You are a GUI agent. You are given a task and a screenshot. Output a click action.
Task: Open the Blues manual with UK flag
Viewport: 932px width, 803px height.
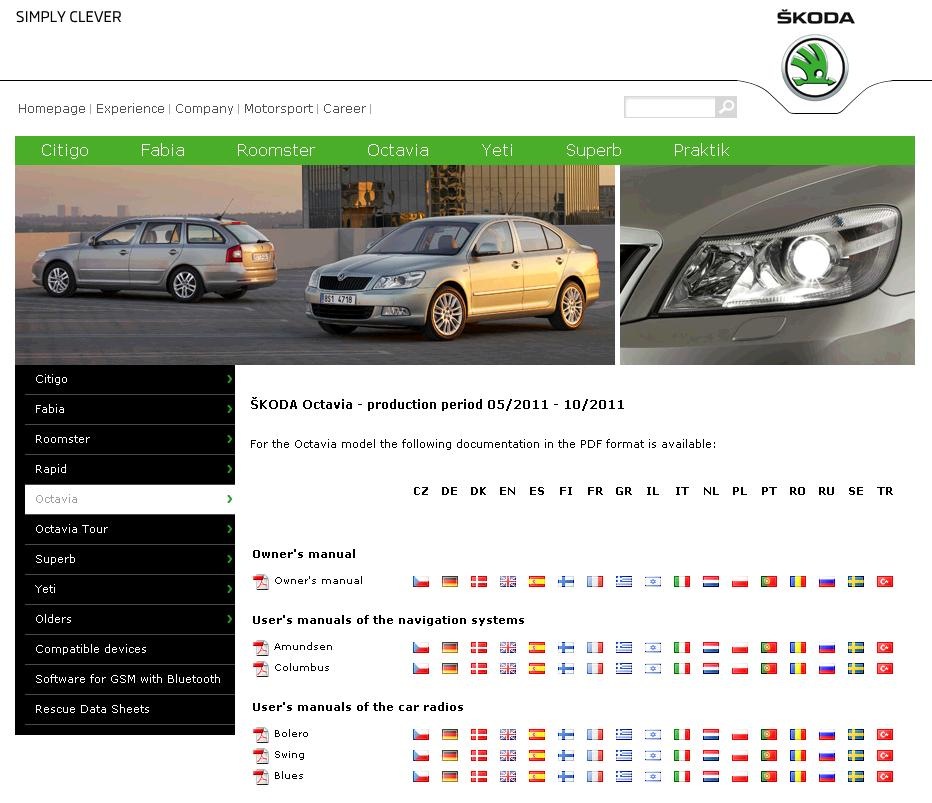tap(508, 776)
